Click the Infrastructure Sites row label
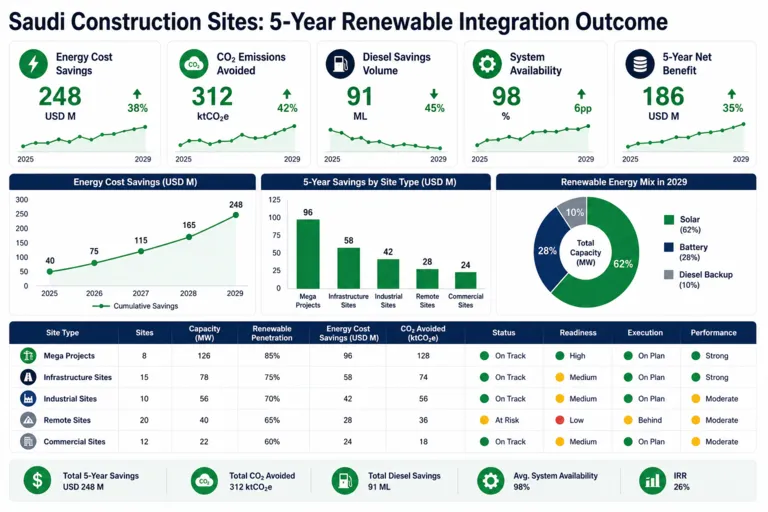Screen dimensions: 768x512 tap(77, 377)
